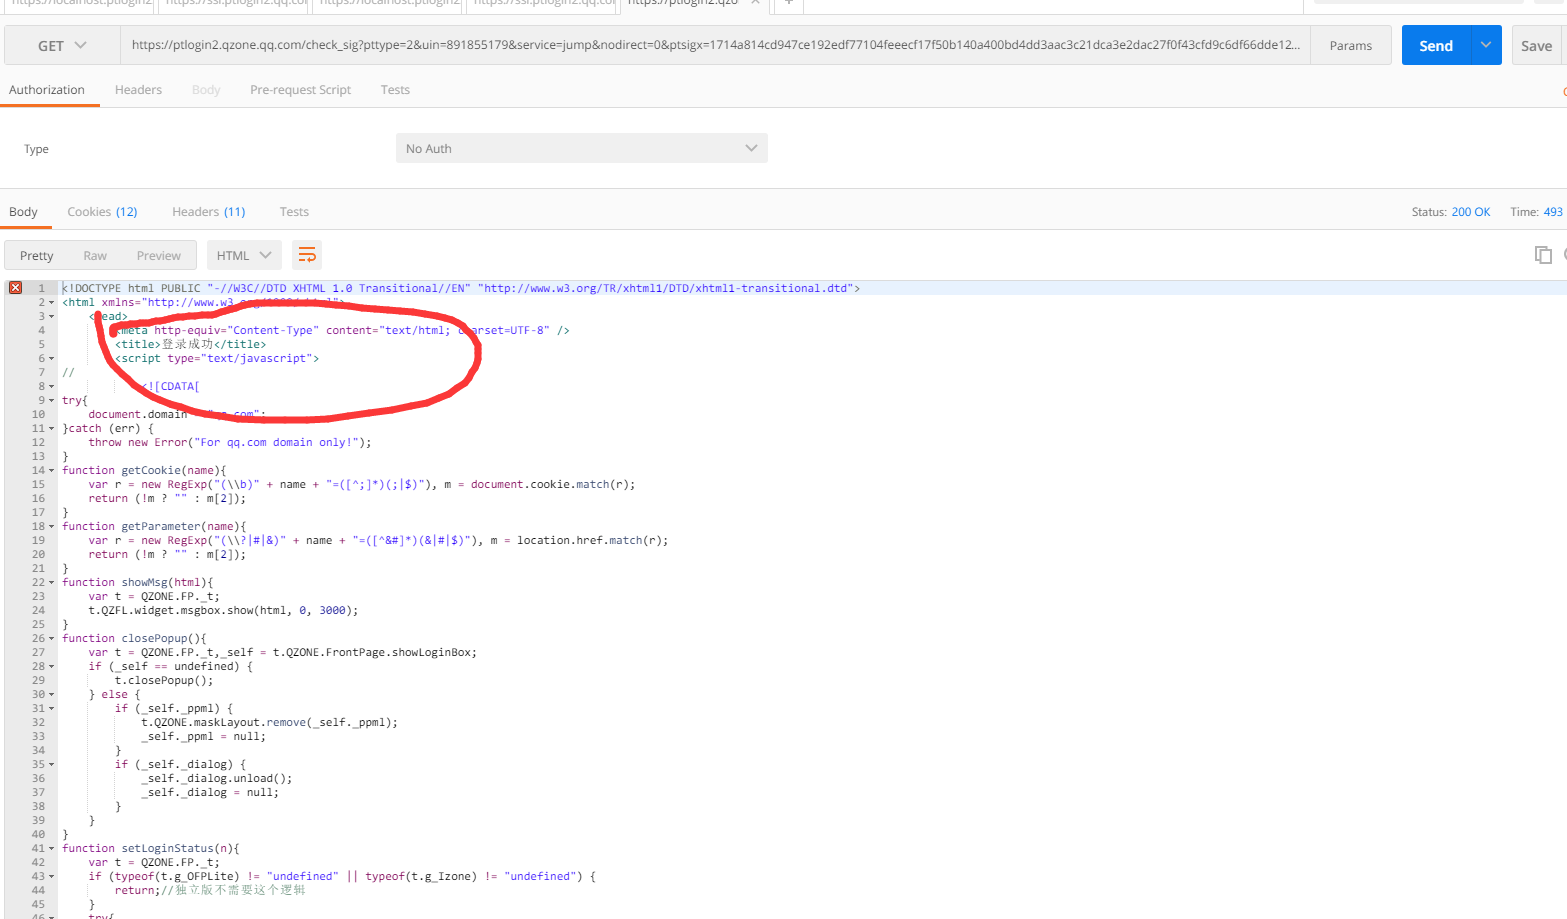Click the error marker on line 1
Screen dimensions: 1567x919
tap(15, 288)
